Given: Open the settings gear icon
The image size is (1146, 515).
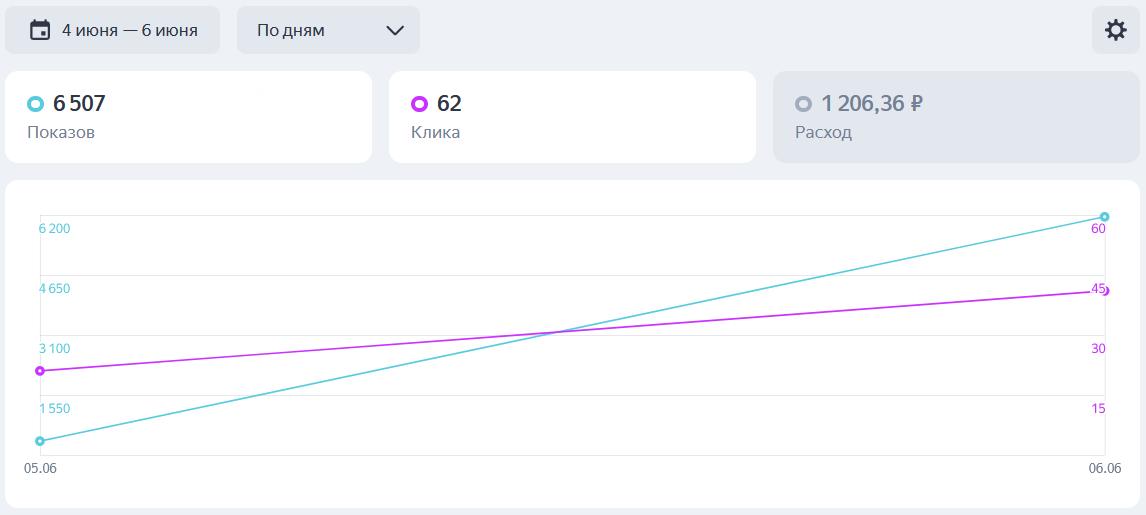Looking at the screenshot, I should [1115, 30].
